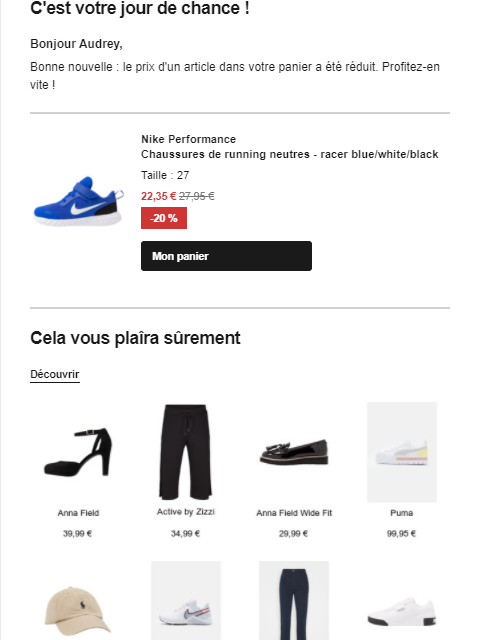Follow the Découvrir link
480x640 pixels.
tap(55, 374)
